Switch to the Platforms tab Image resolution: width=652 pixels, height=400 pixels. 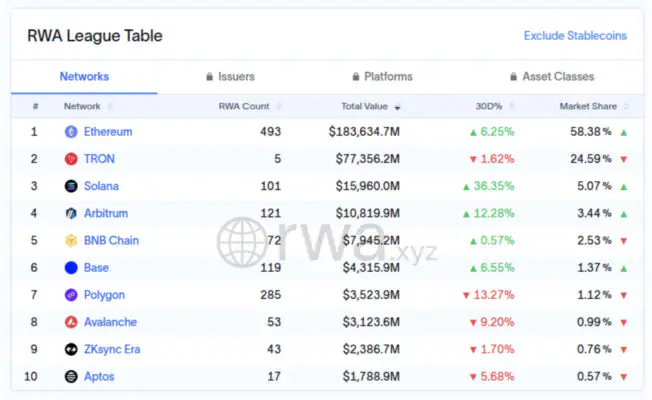pos(382,76)
